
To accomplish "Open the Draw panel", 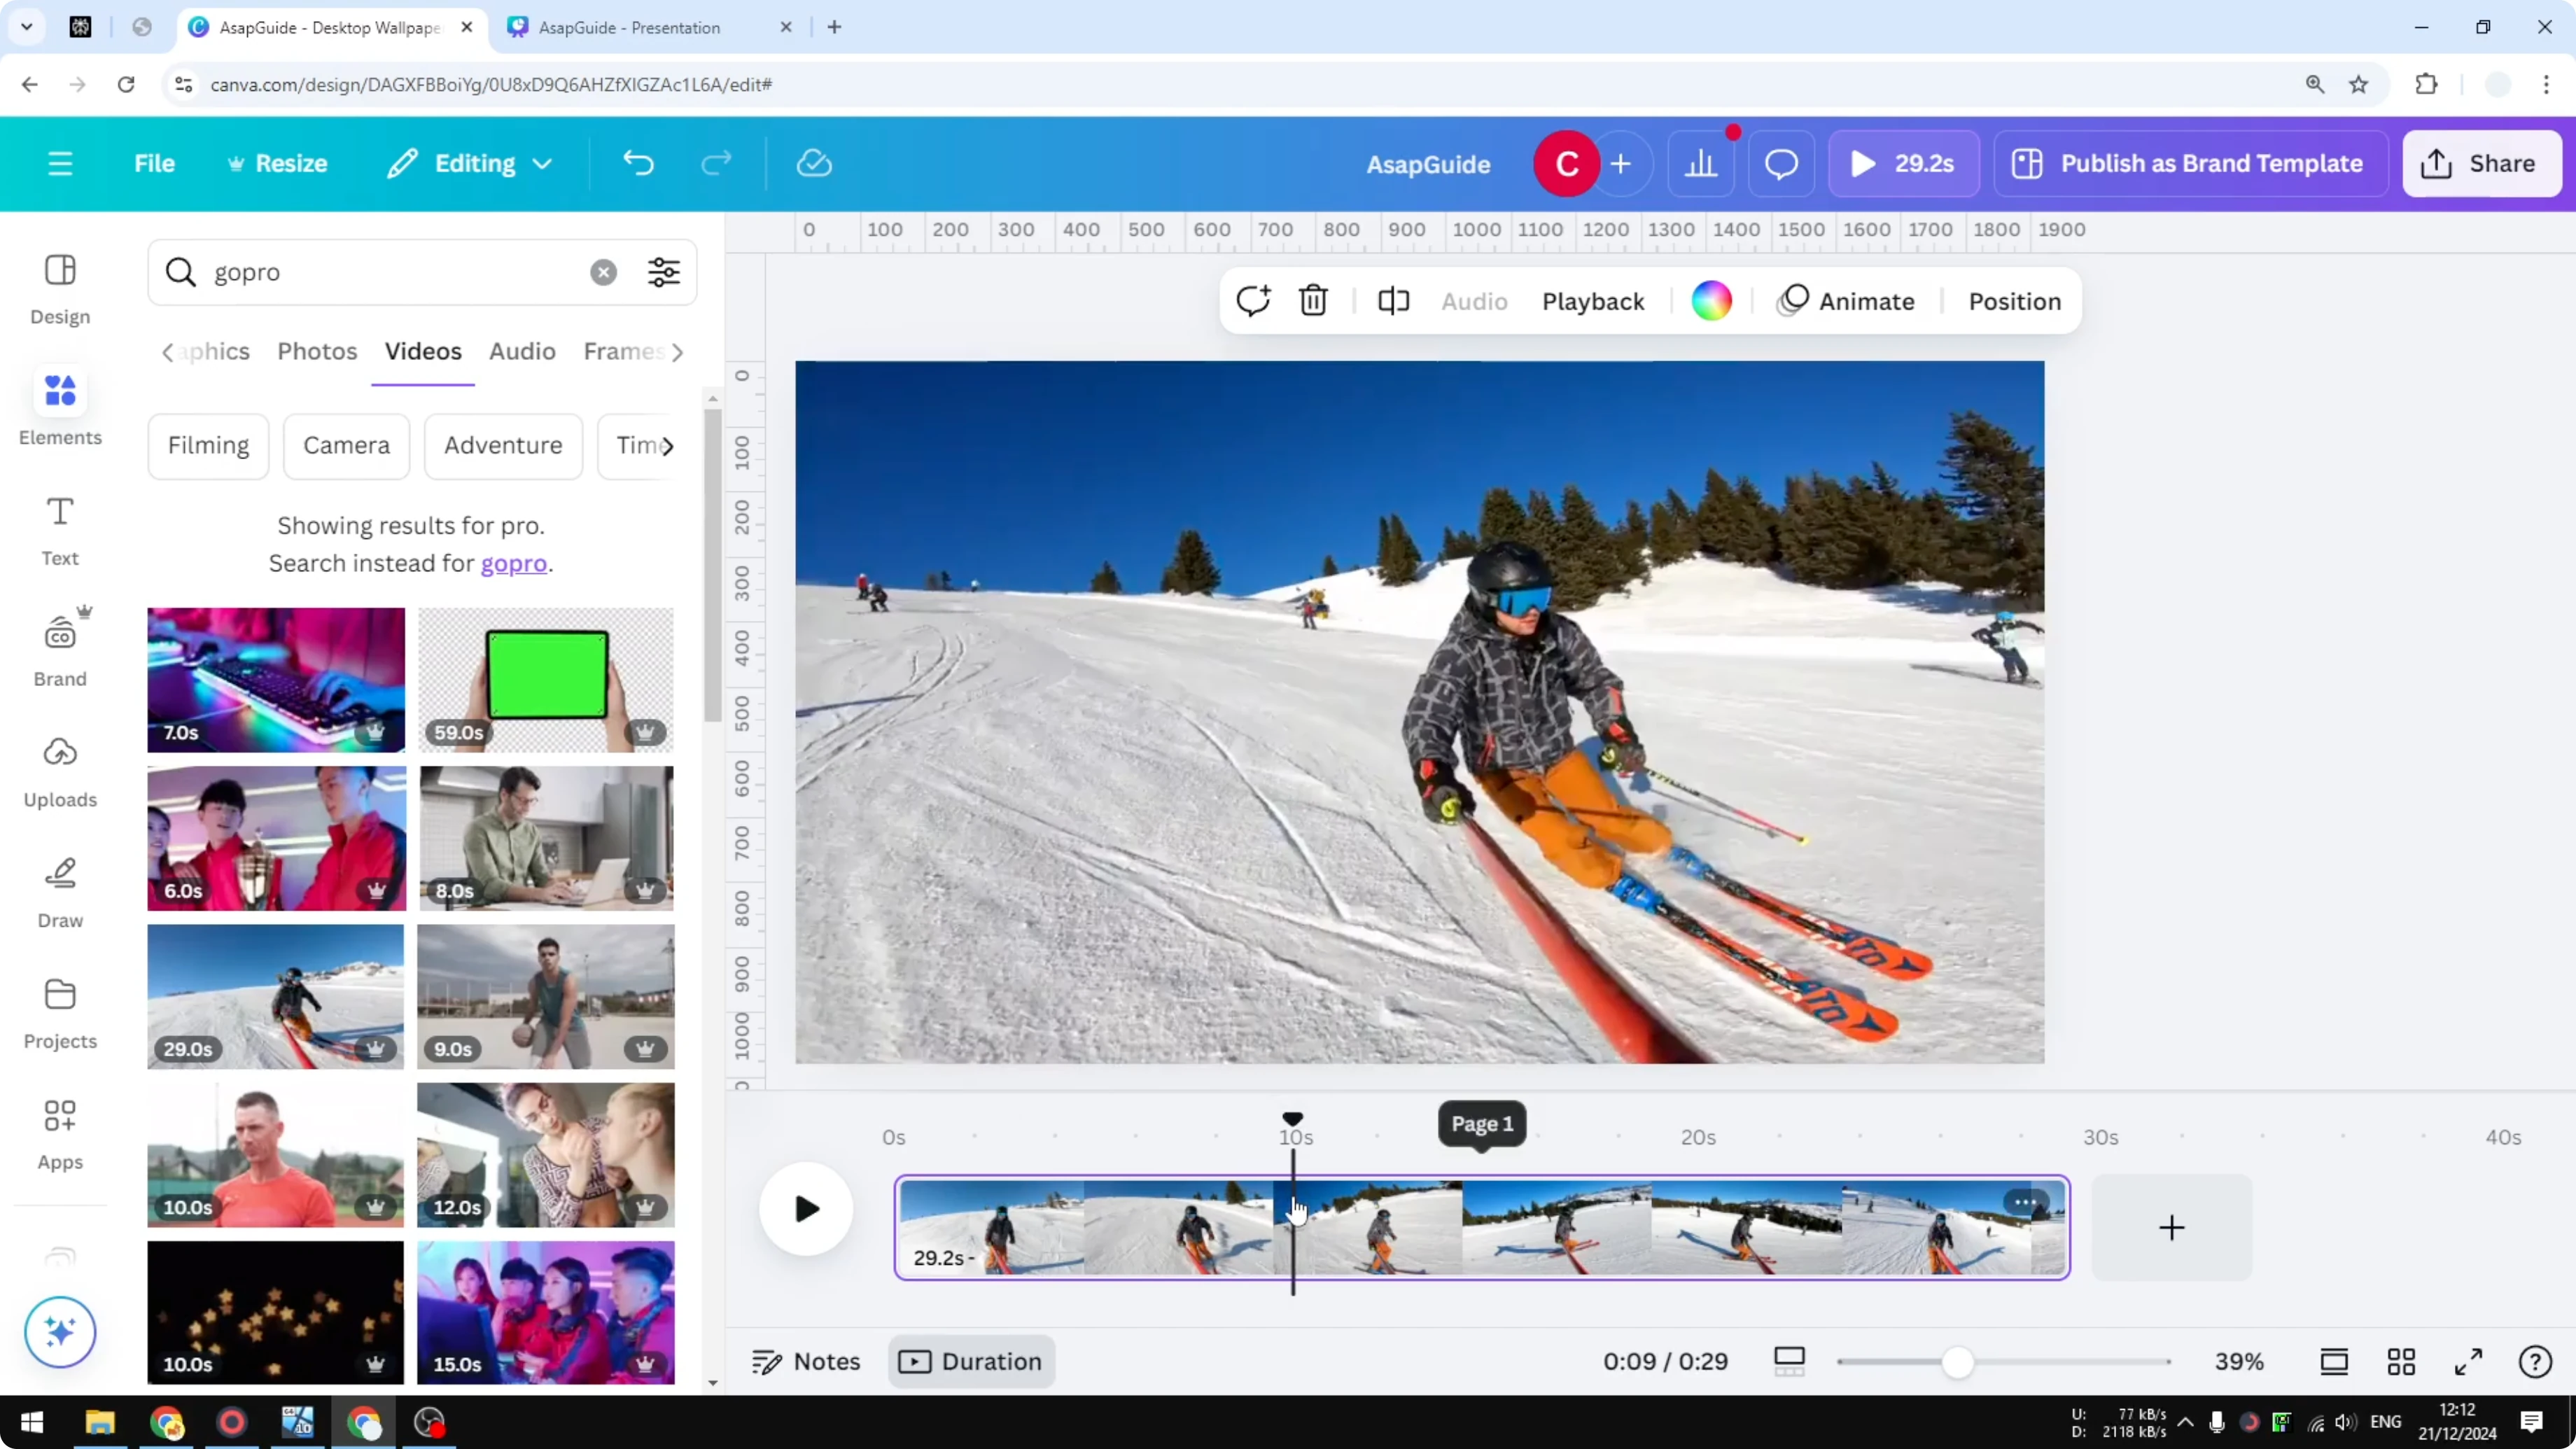I will pyautogui.click(x=59, y=890).
